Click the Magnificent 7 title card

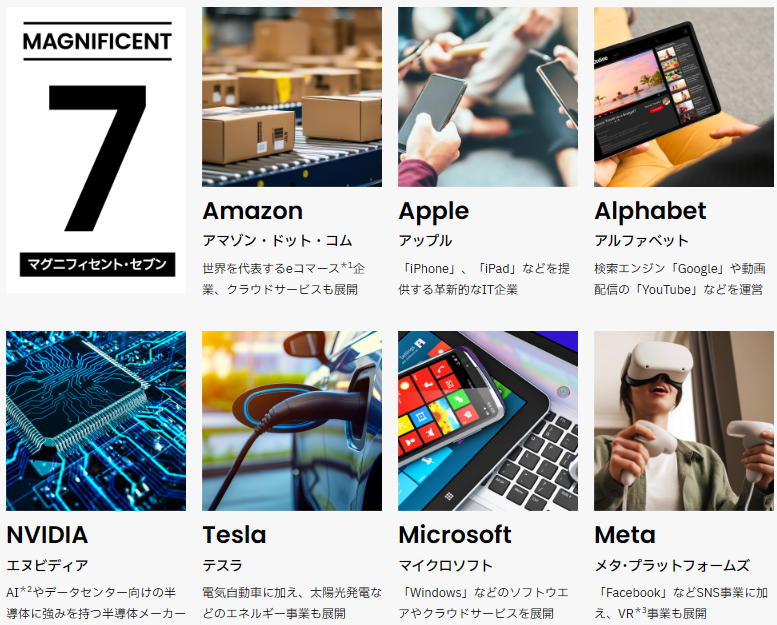pos(96,150)
